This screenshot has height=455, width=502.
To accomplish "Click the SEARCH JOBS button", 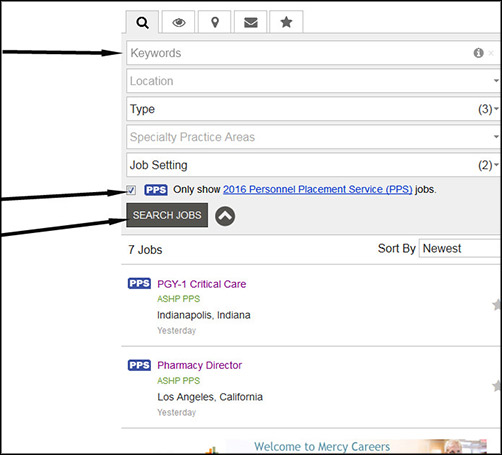I will pyautogui.click(x=167, y=215).
